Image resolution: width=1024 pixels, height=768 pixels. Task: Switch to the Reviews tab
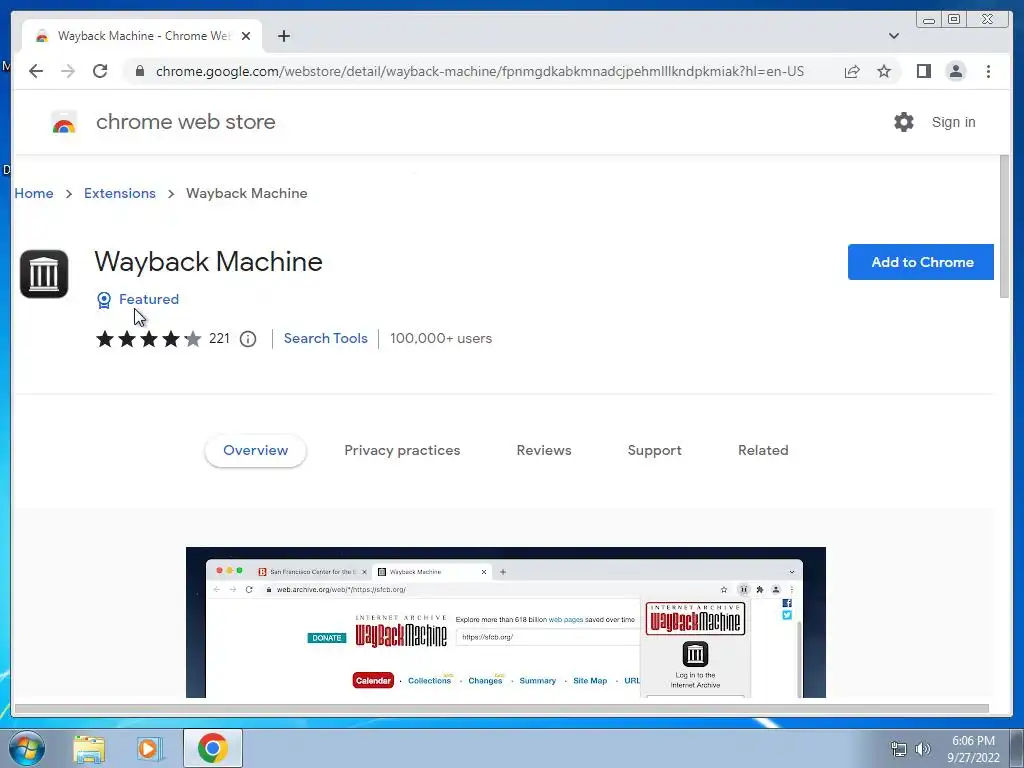[544, 450]
